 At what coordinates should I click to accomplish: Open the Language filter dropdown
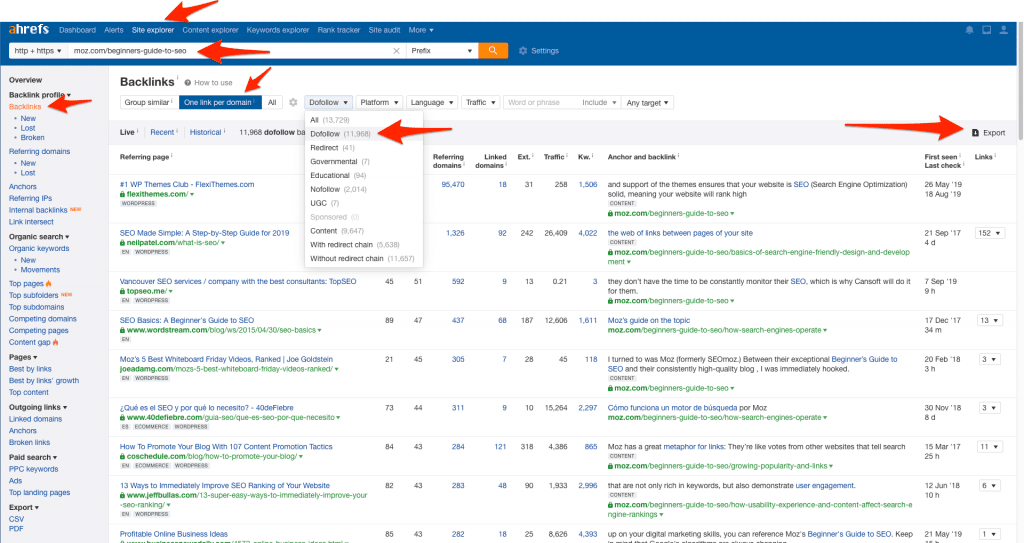431,103
